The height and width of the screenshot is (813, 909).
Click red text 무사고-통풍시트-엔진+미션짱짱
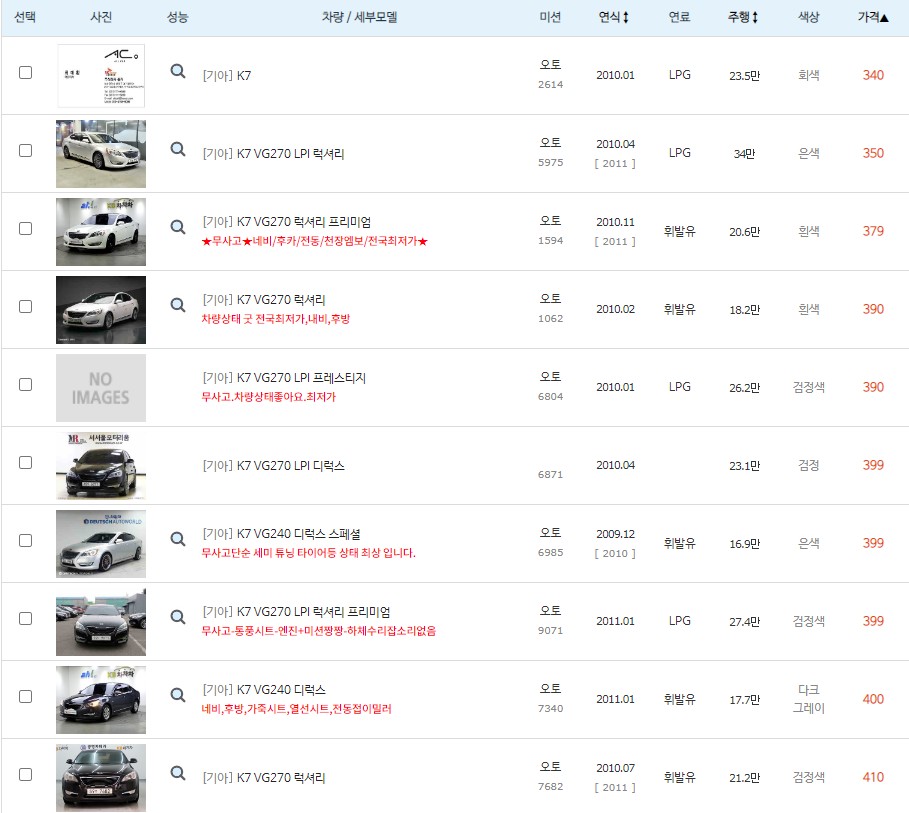click(319, 631)
